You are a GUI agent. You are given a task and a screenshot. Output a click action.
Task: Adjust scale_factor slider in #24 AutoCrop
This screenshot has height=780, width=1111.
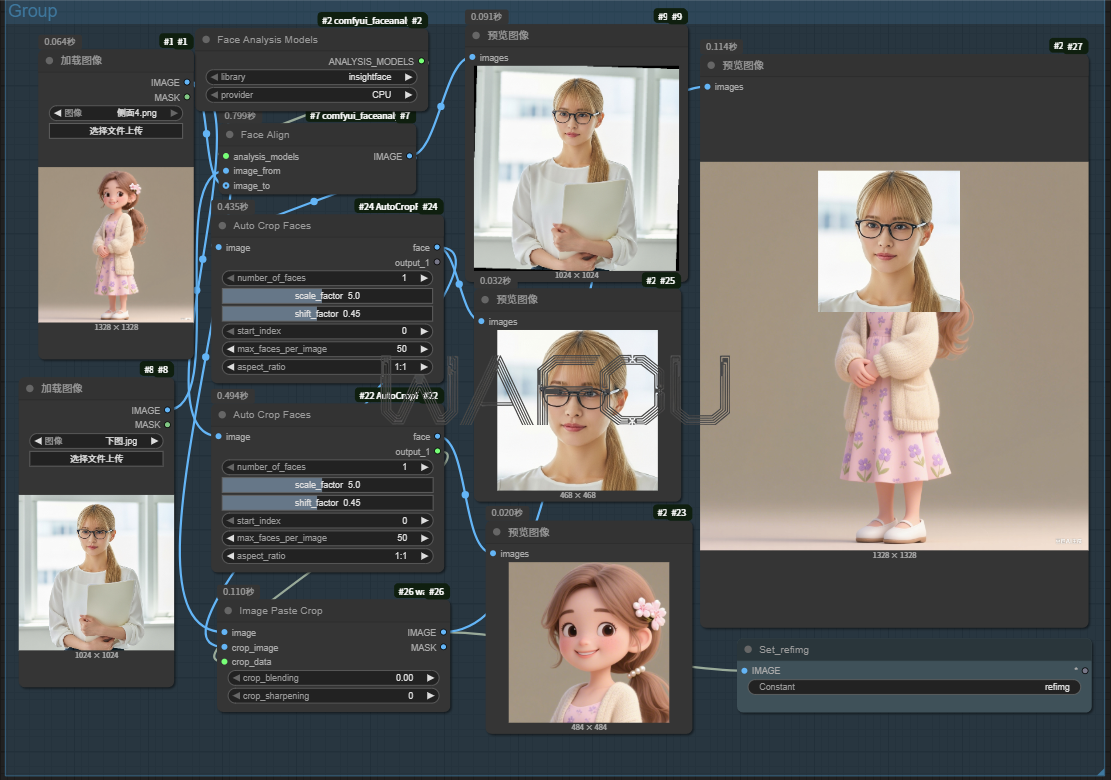pos(327,296)
